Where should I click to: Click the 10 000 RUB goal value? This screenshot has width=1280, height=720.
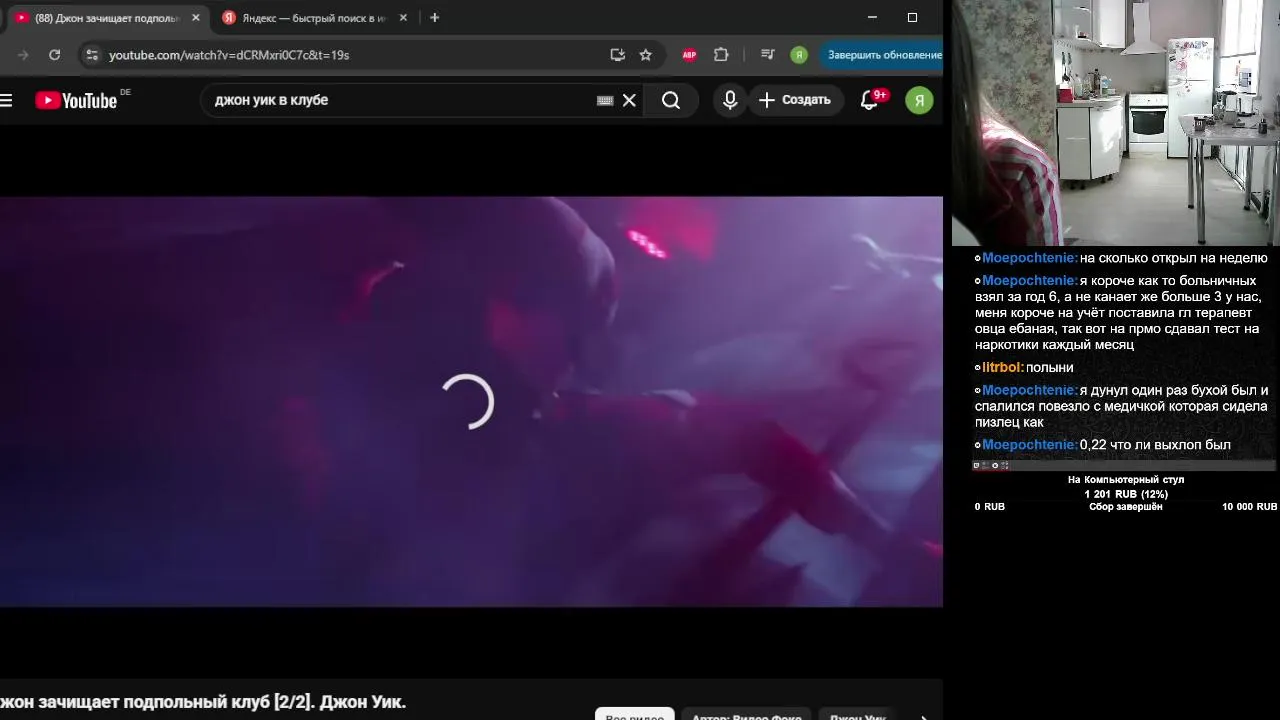tap(1249, 507)
